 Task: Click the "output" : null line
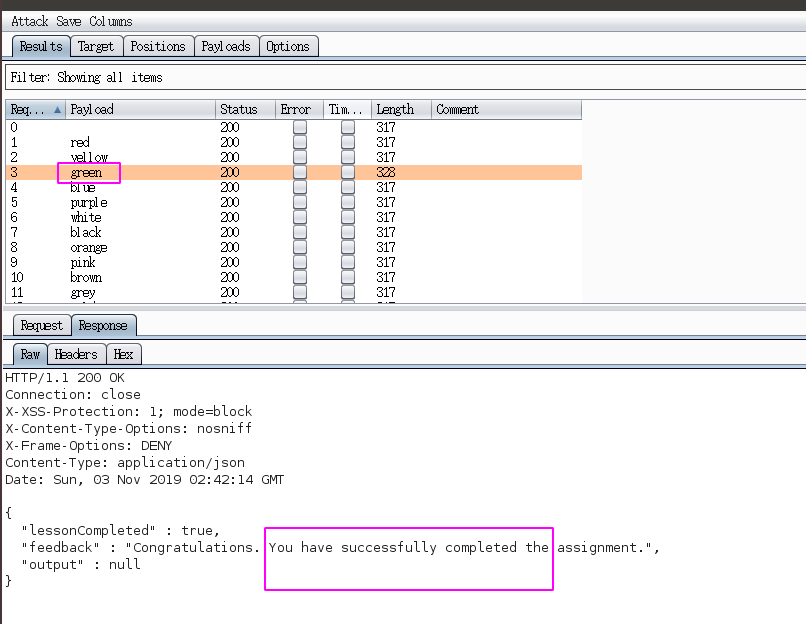point(81,564)
